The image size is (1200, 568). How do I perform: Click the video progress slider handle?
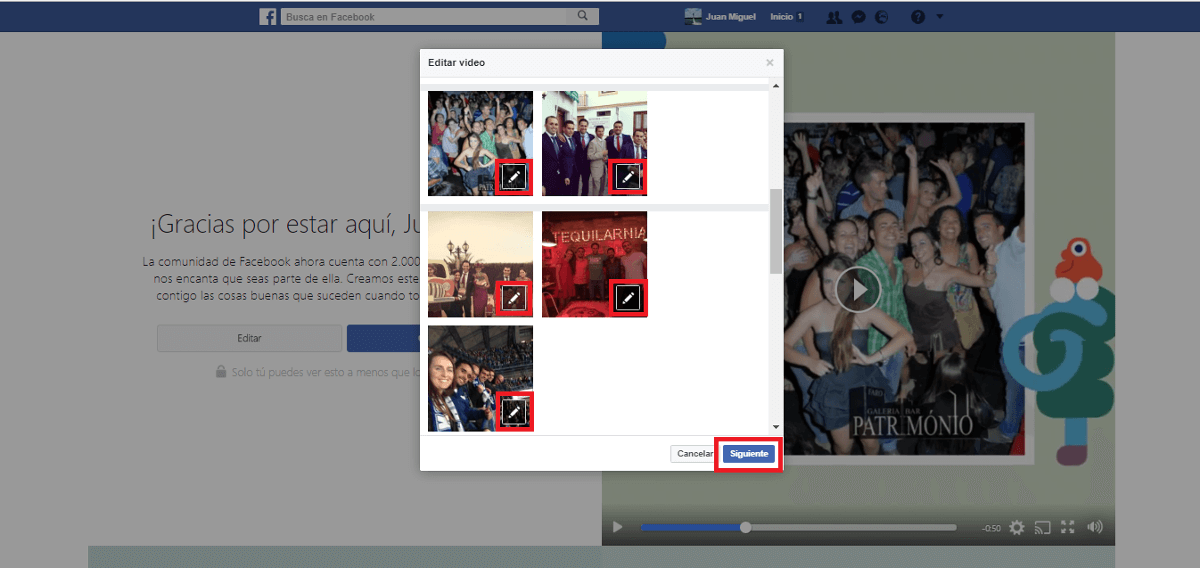(x=745, y=527)
